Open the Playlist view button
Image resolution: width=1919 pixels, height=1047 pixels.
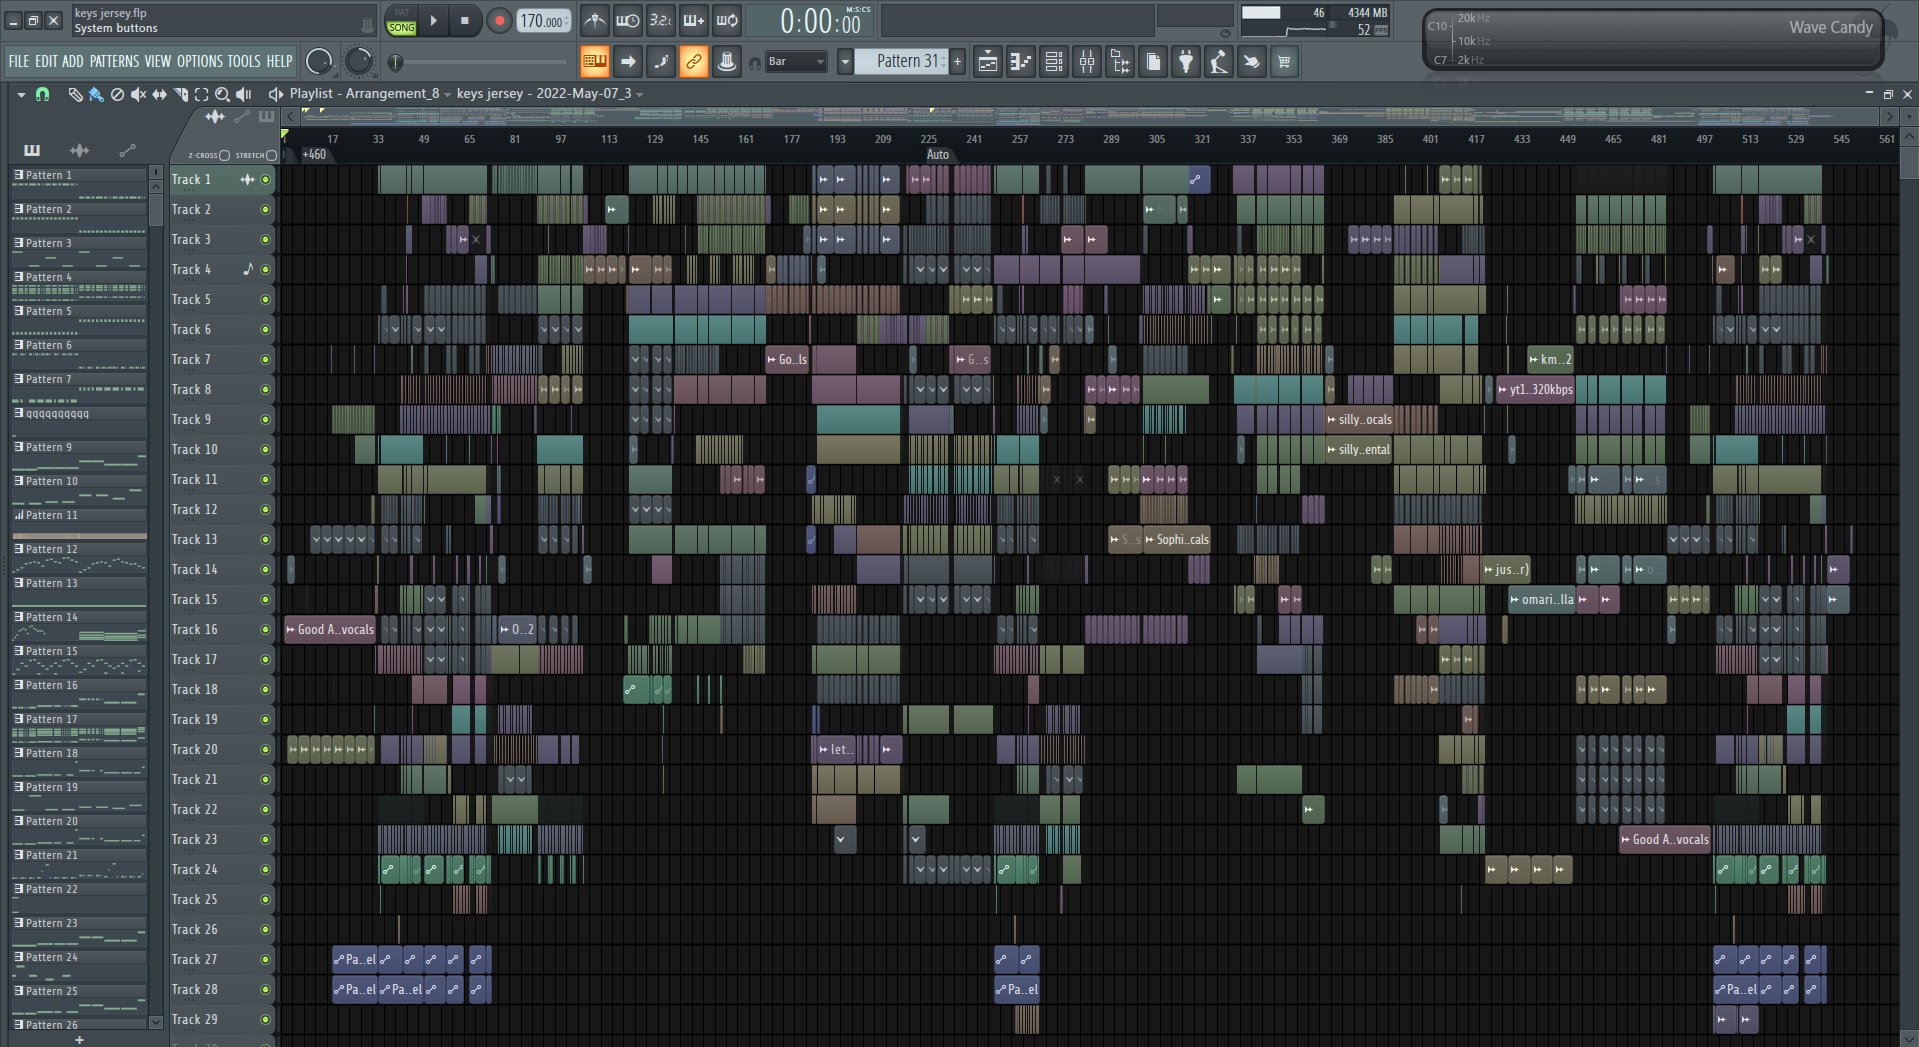(988, 62)
